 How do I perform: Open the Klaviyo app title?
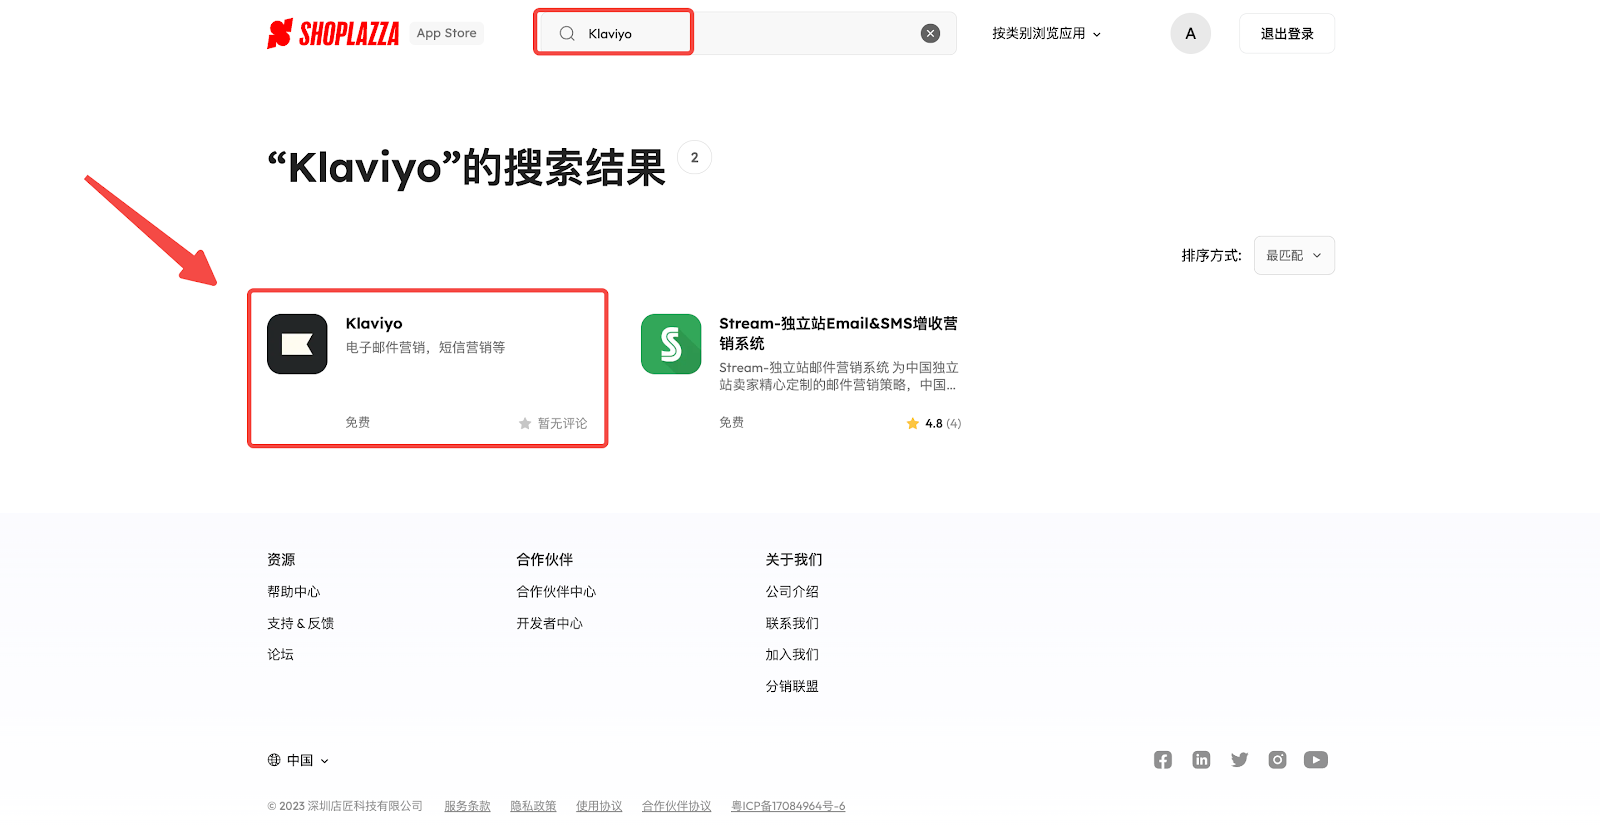(374, 323)
